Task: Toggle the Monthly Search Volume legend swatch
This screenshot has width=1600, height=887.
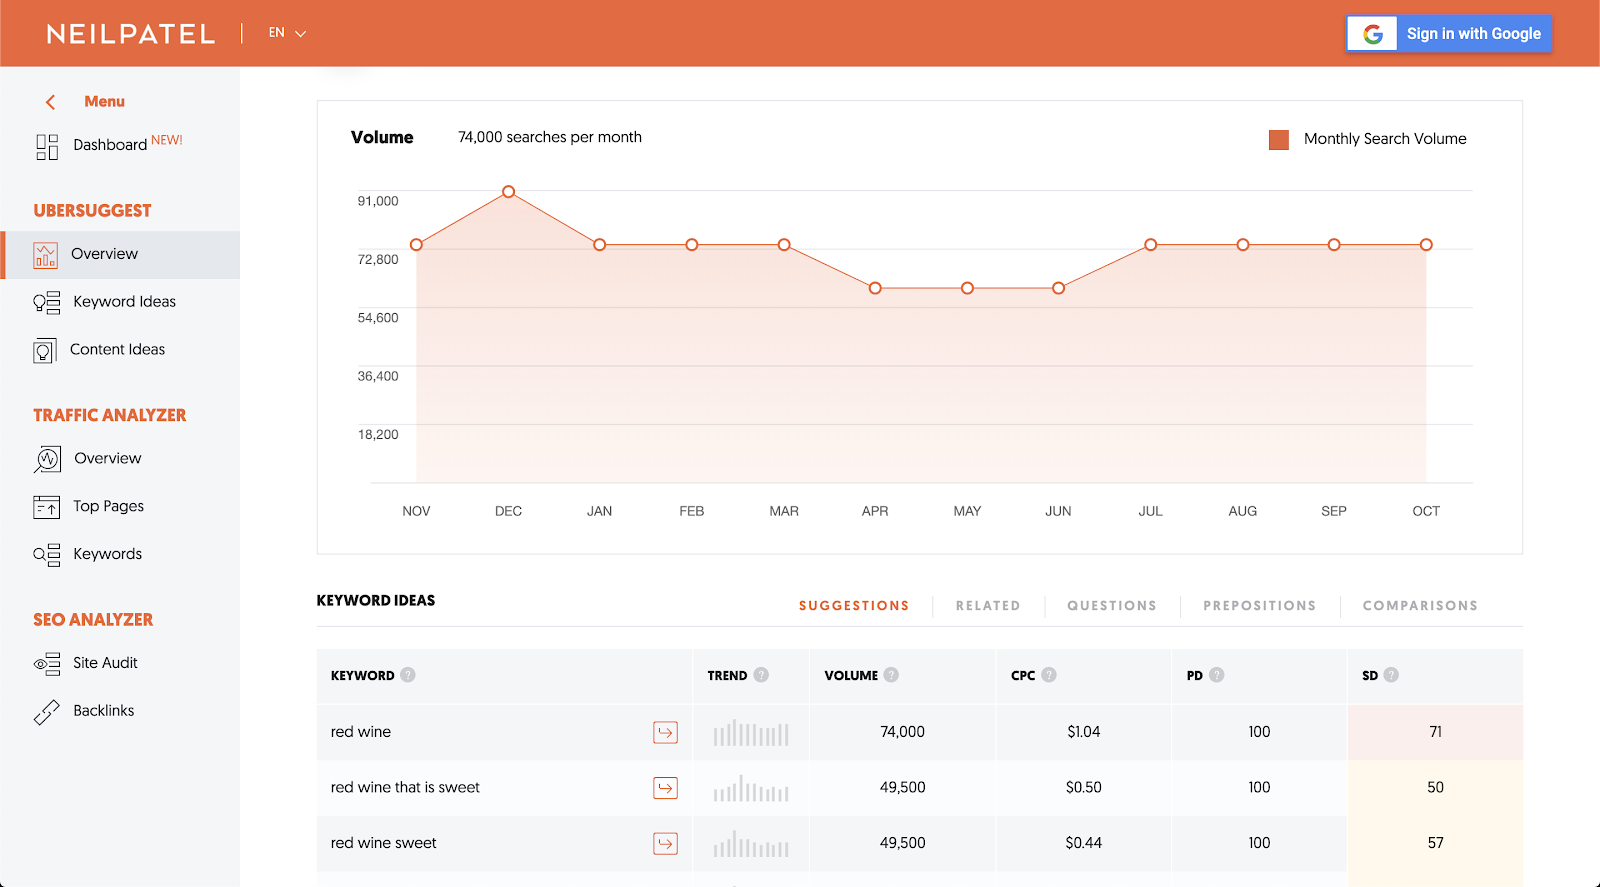Action: tap(1279, 140)
